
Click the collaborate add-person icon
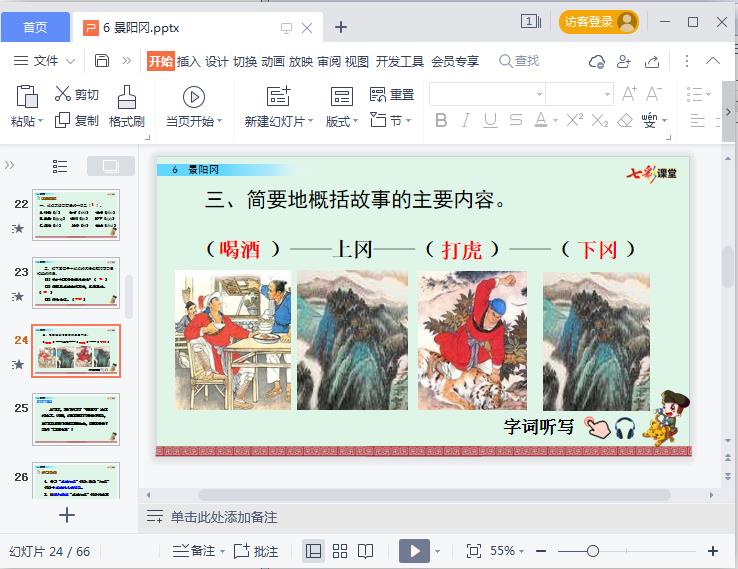[624, 61]
